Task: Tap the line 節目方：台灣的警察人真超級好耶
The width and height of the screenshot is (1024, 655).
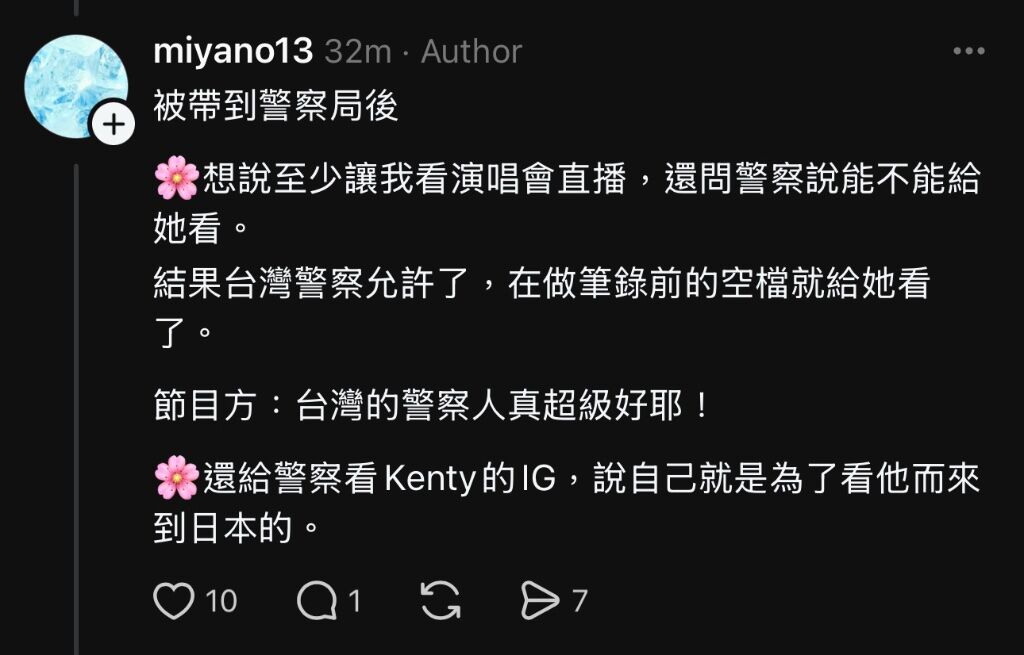Action: click(x=432, y=405)
